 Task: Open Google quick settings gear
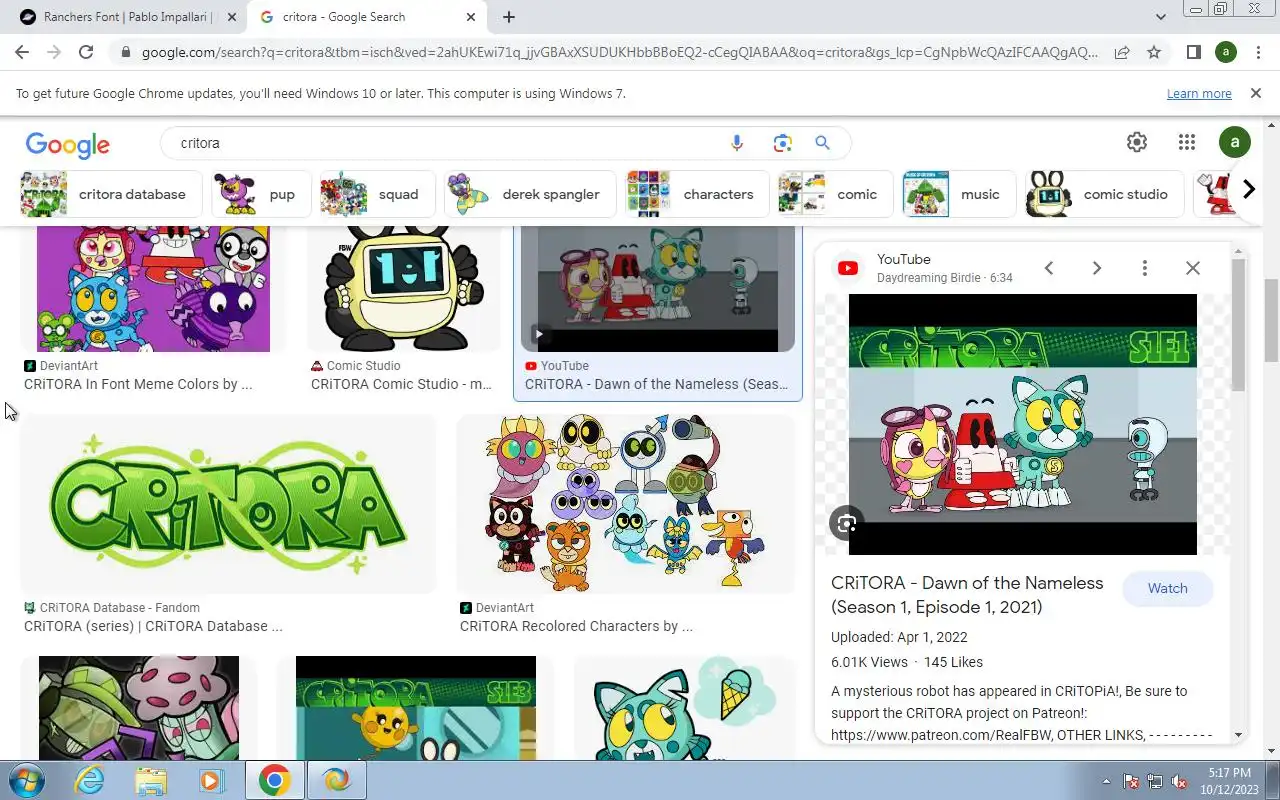click(1137, 143)
